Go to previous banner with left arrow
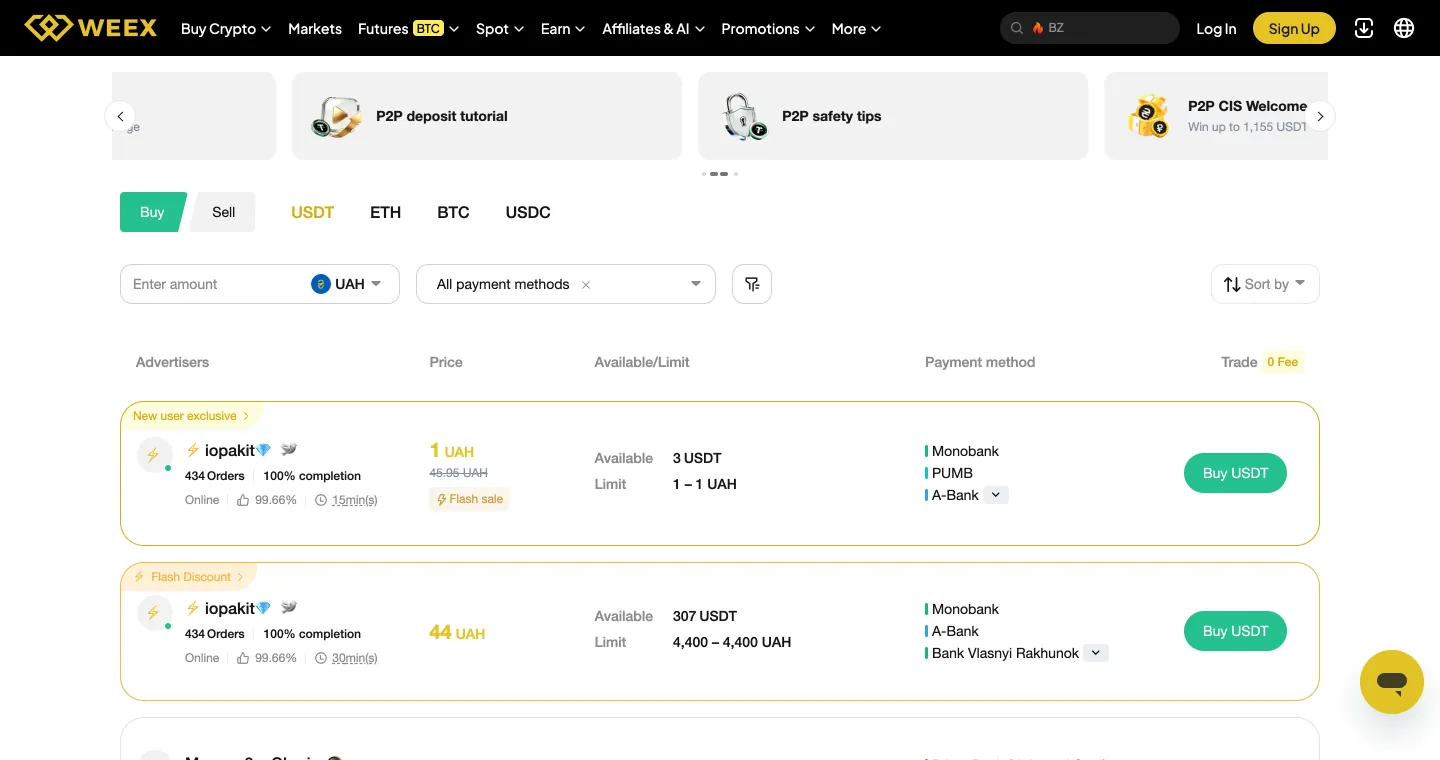Screen dimensions: 1440x760 (120, 116)
